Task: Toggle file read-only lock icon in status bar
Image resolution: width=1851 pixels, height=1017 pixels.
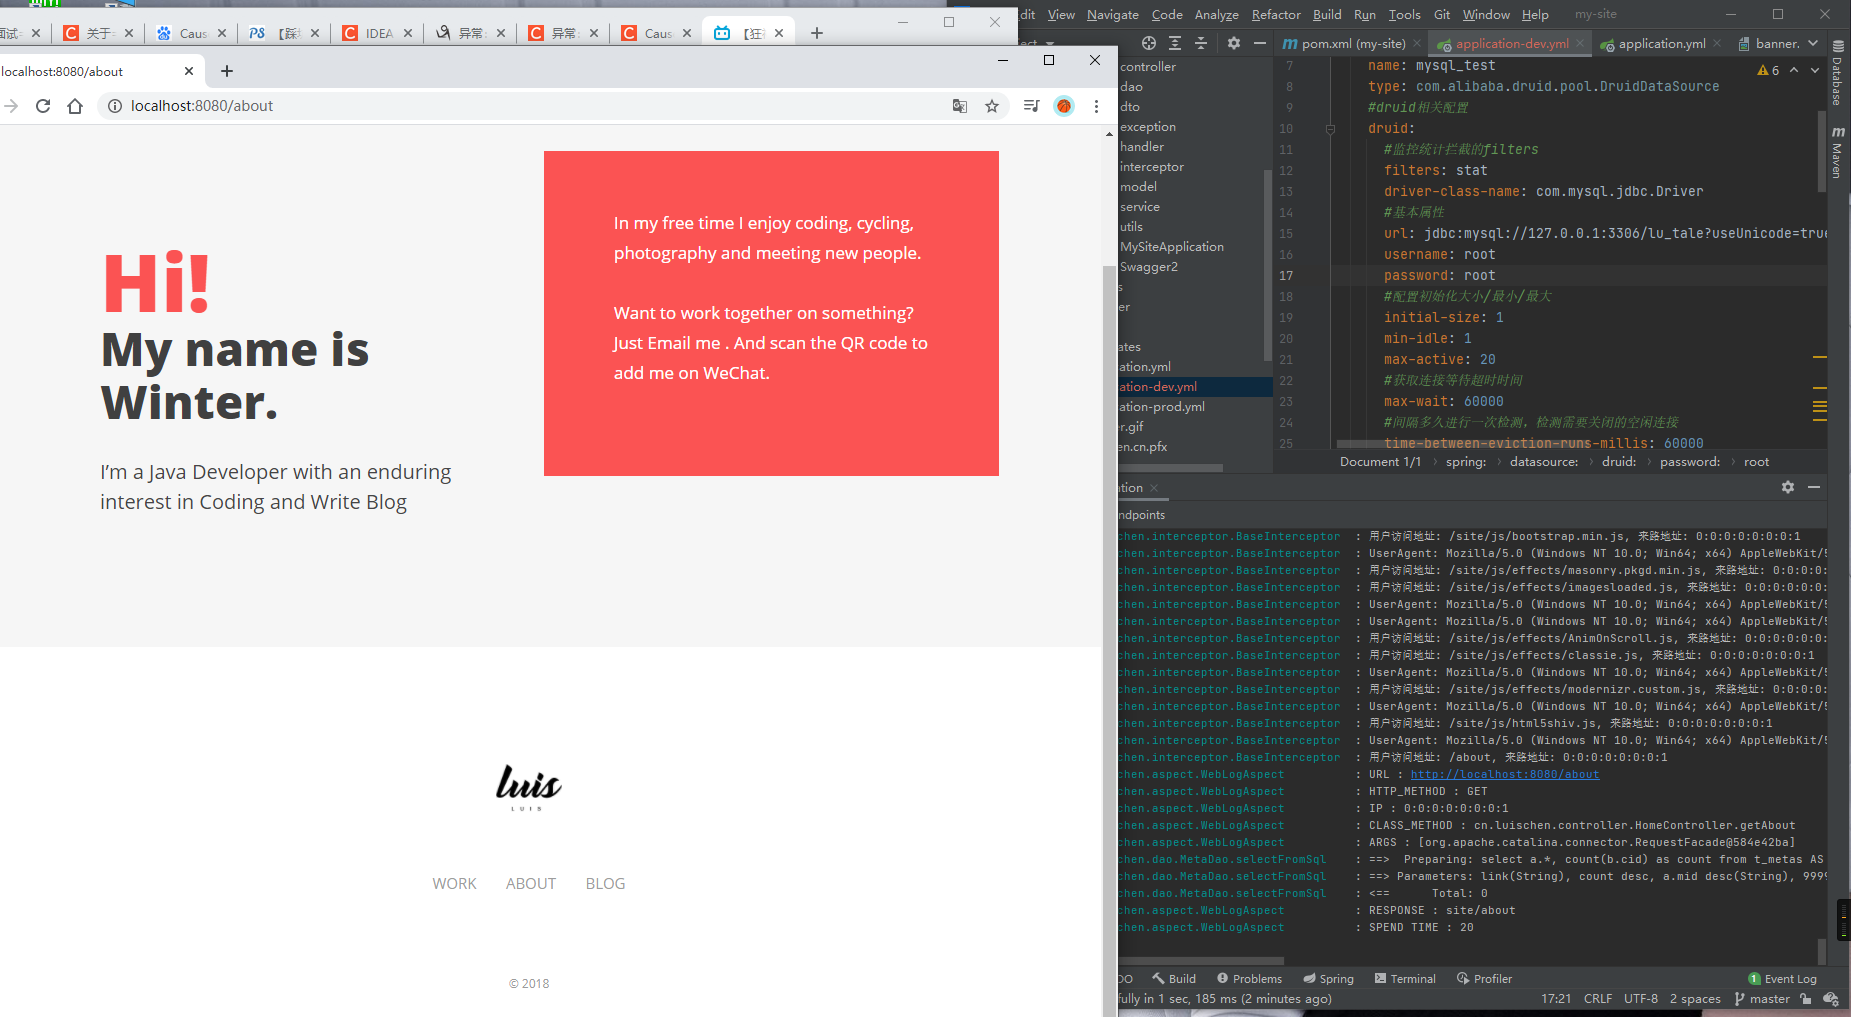Action: click(x=1806, y=999)
